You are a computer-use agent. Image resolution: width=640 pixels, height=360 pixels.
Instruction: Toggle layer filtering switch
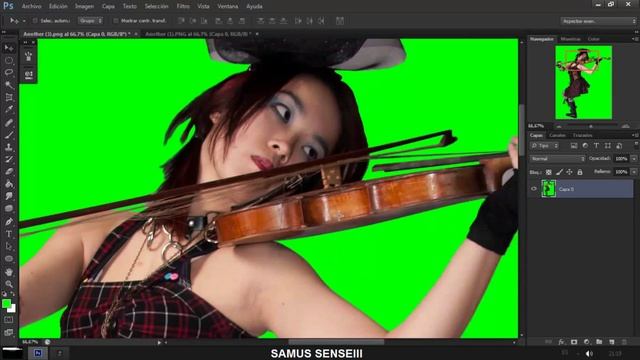tap(636, 144)
